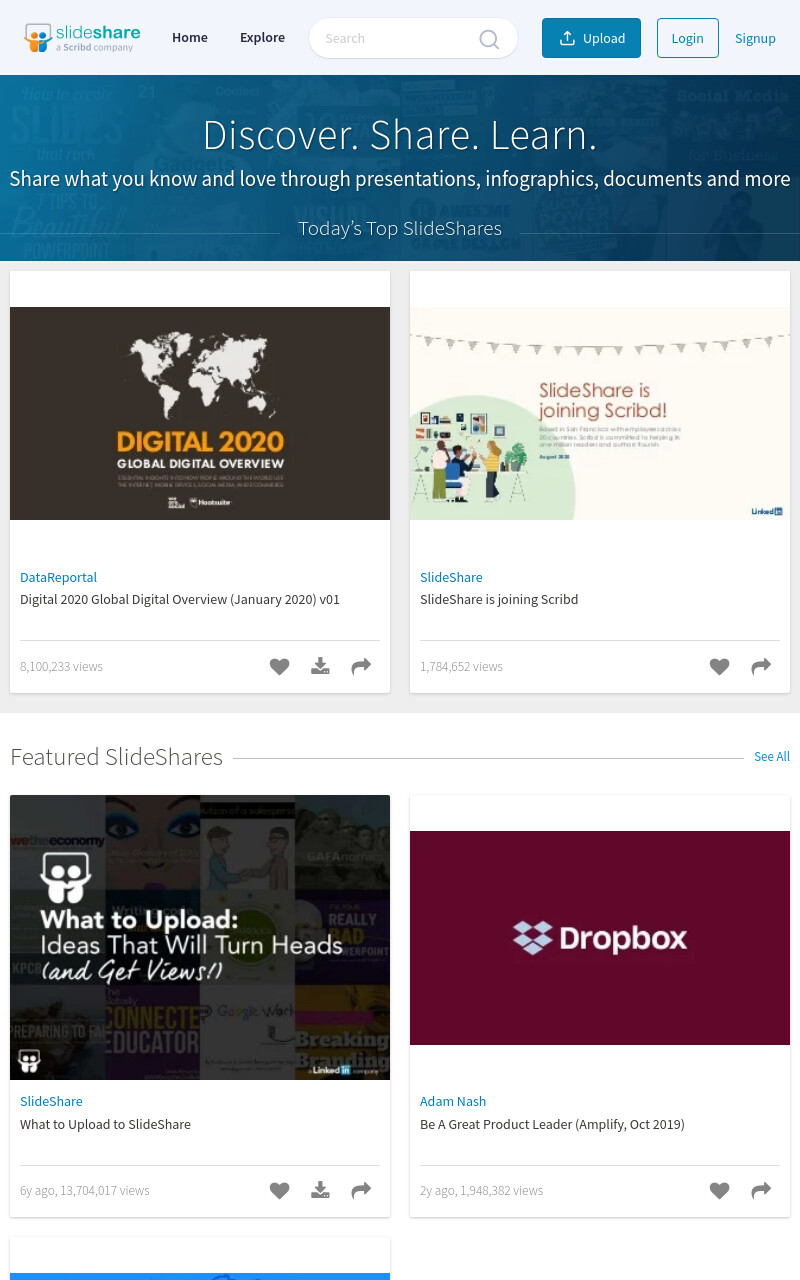Open the SlideShare is joining Scribd thumbnail
Image resolution: width=800 pixels, height=1280 pixels.
coord(600,413)
